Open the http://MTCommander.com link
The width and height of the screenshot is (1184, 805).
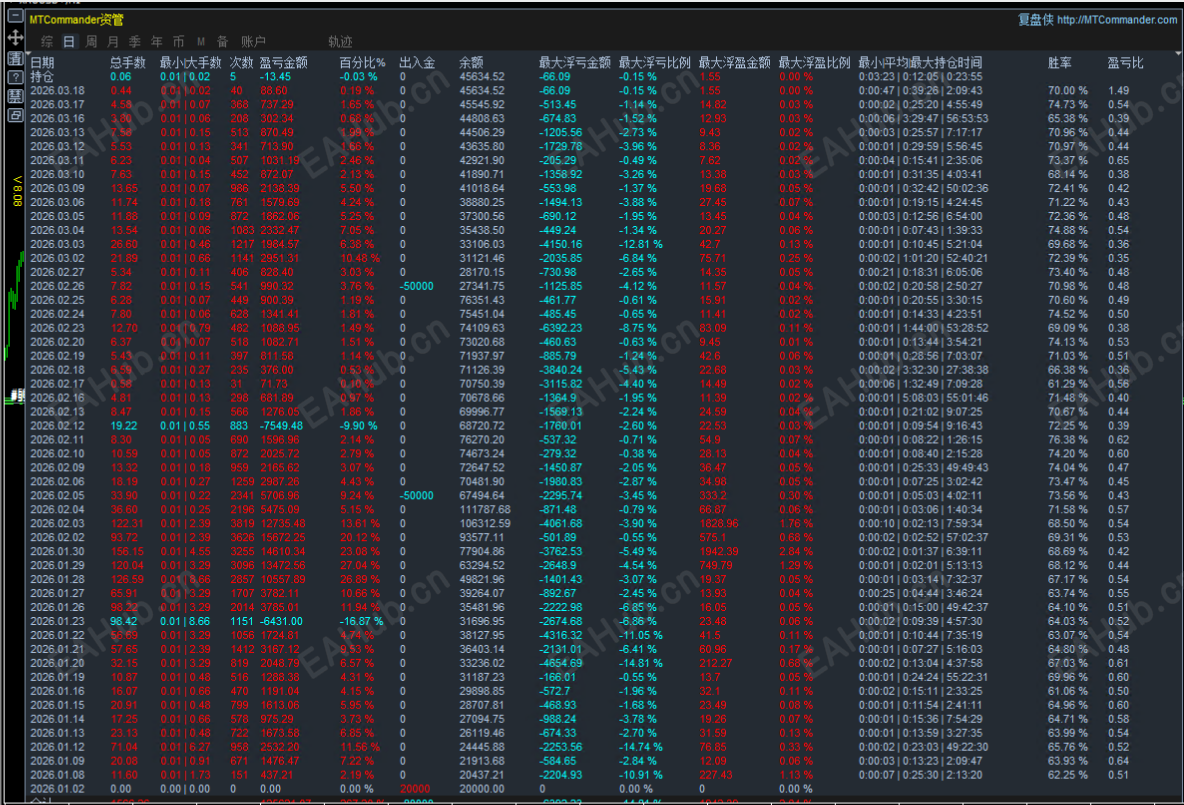pyautogui.click(x=1117, y=20)
